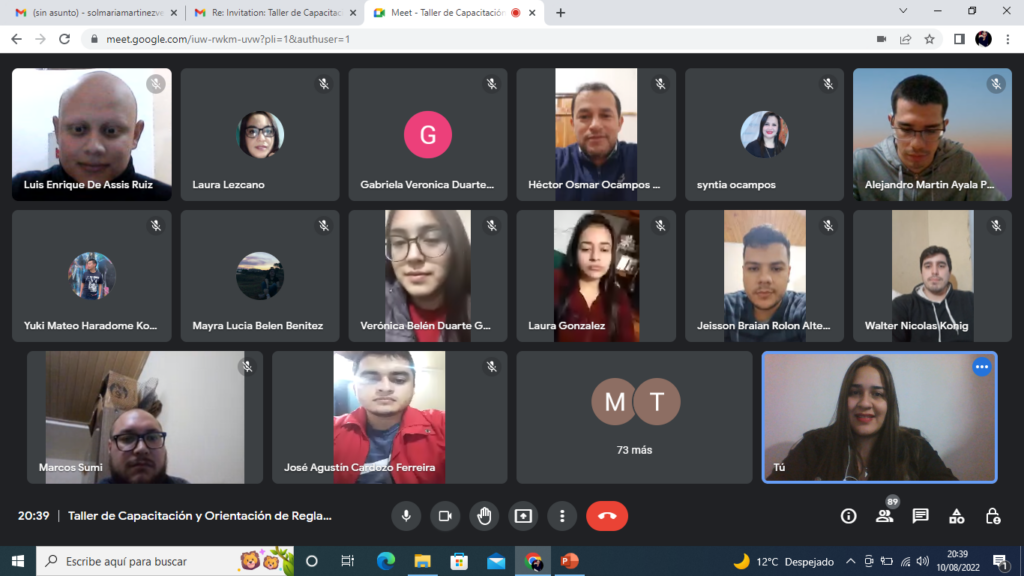The width and height of the screenshot is (1024, 576).
Task: Show the participants list with 89 people
Action: tap(884, 516)
